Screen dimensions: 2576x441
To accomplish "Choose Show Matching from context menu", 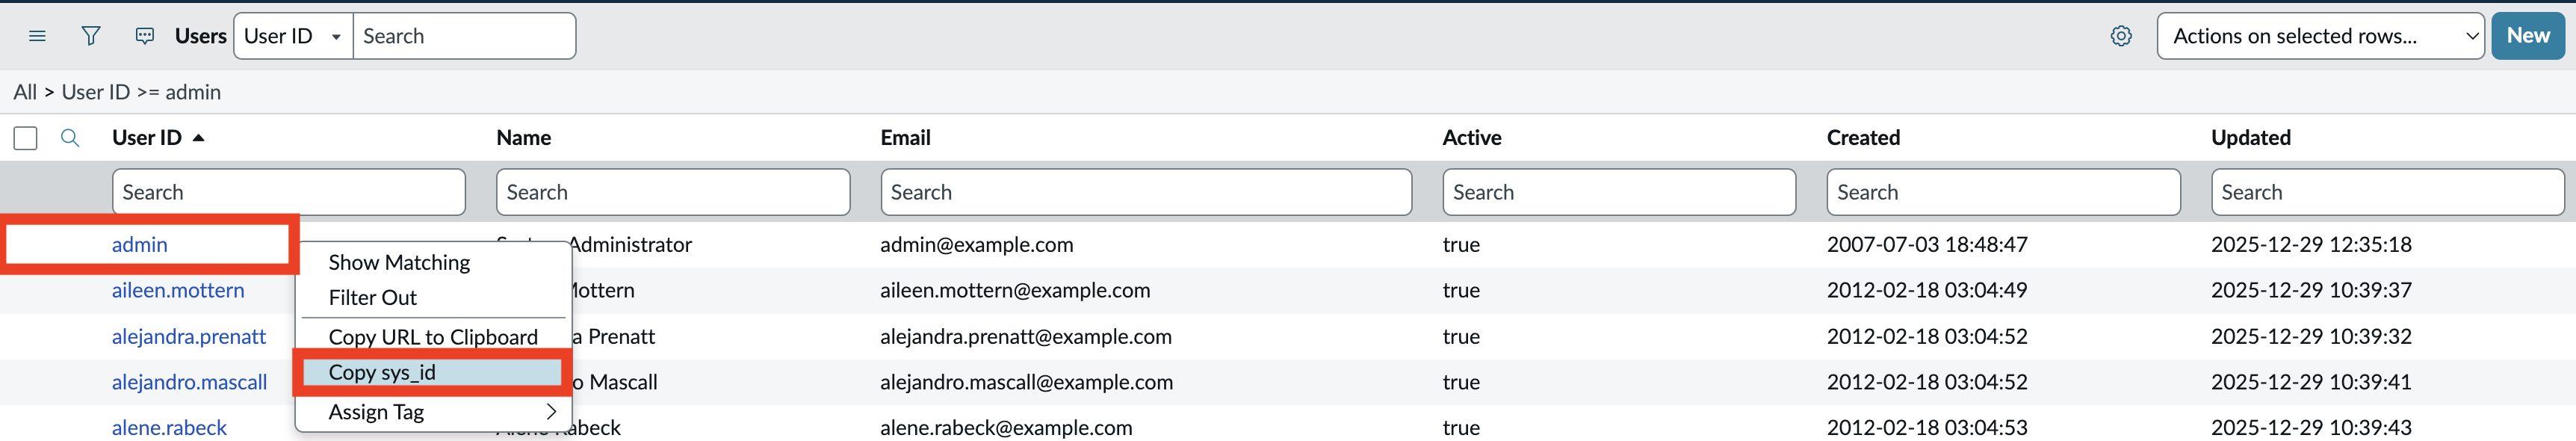I will pyautogui.click(x=399, y=262).
